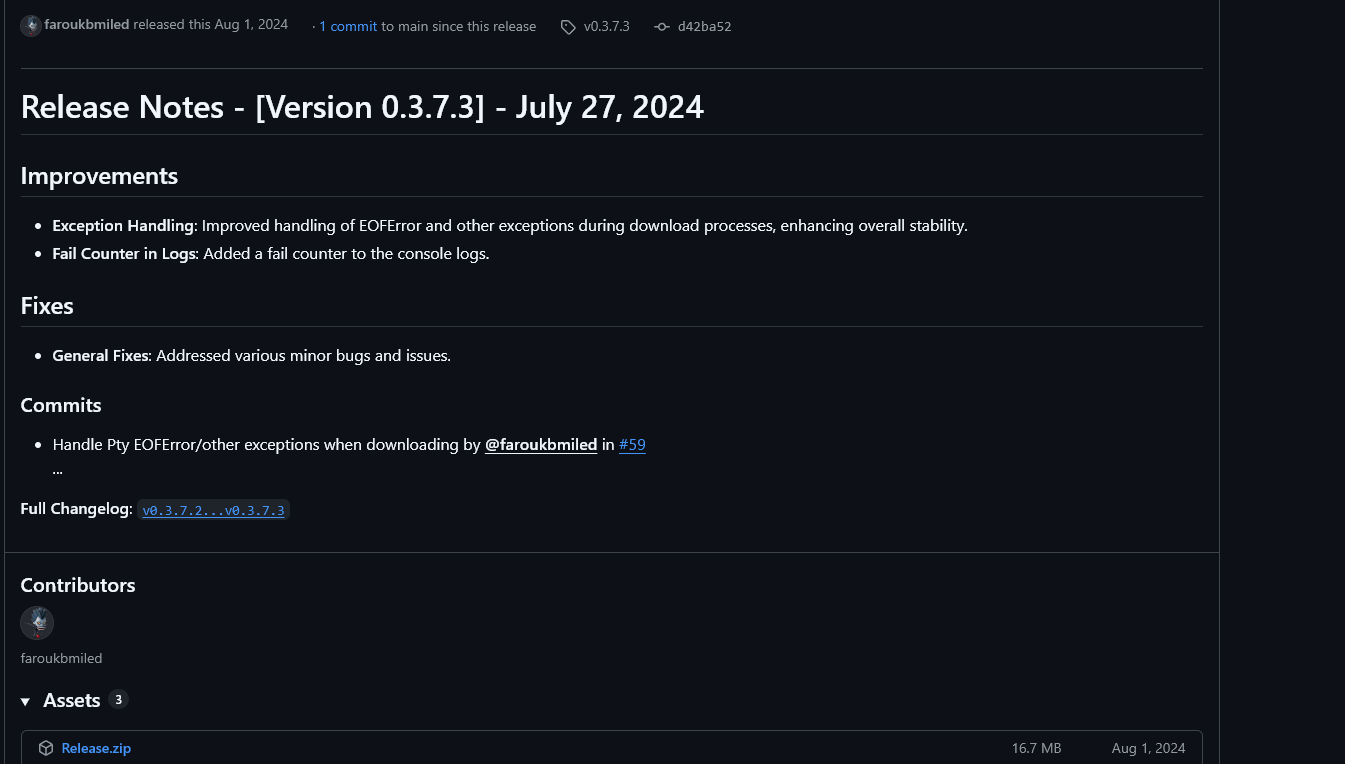Screen dimensions: 1345x764
Task: Click the Aug 1, 2024 date in Release.zip row
Action: click(1148, 748)
